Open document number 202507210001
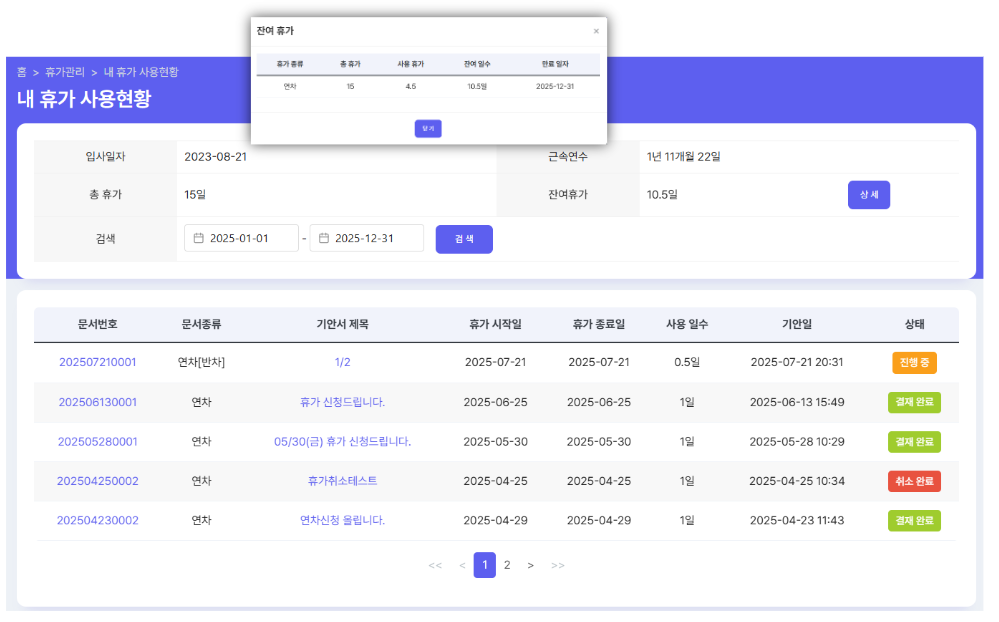 coord(98,362)
